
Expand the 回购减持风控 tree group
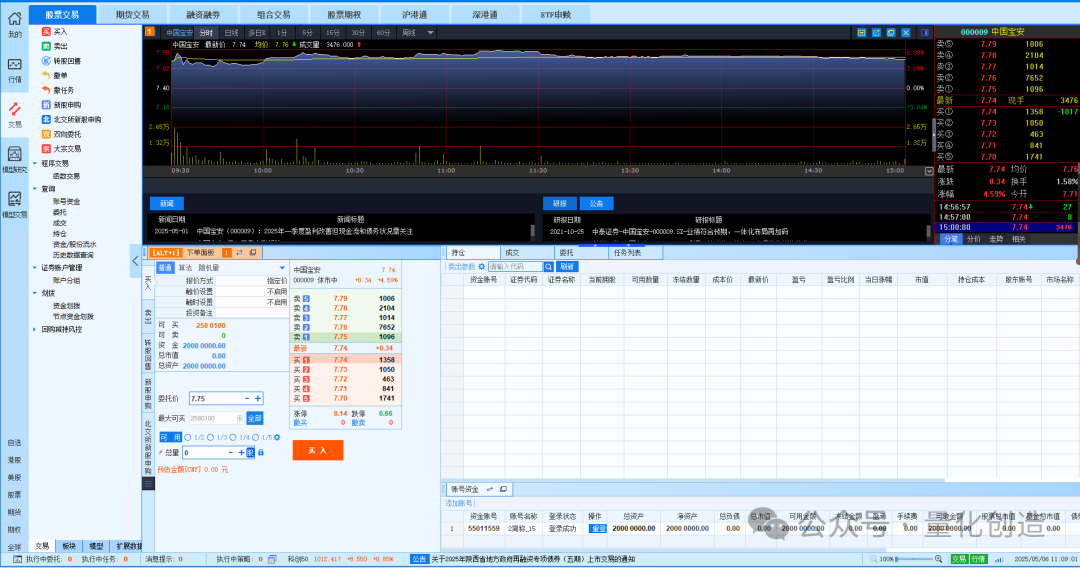pos(35,329)
